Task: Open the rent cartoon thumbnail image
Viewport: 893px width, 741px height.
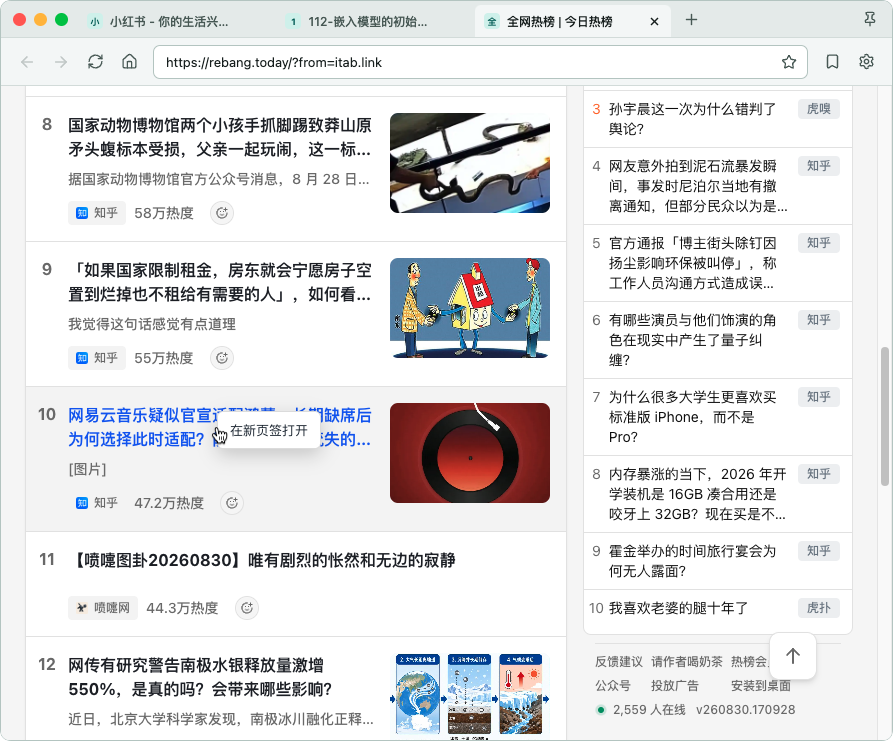Action: (470, 308)
